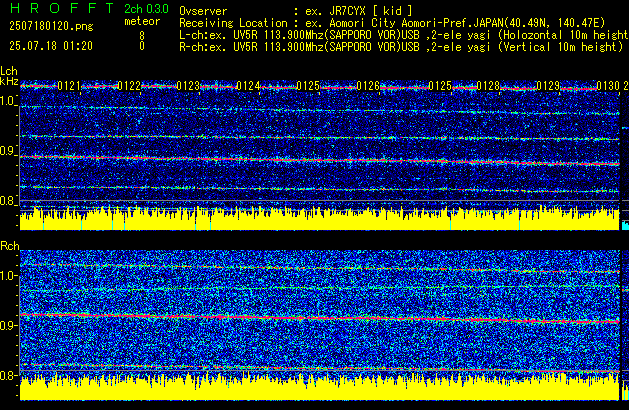Click the 'Lch' channel label

tap(9, 71)
